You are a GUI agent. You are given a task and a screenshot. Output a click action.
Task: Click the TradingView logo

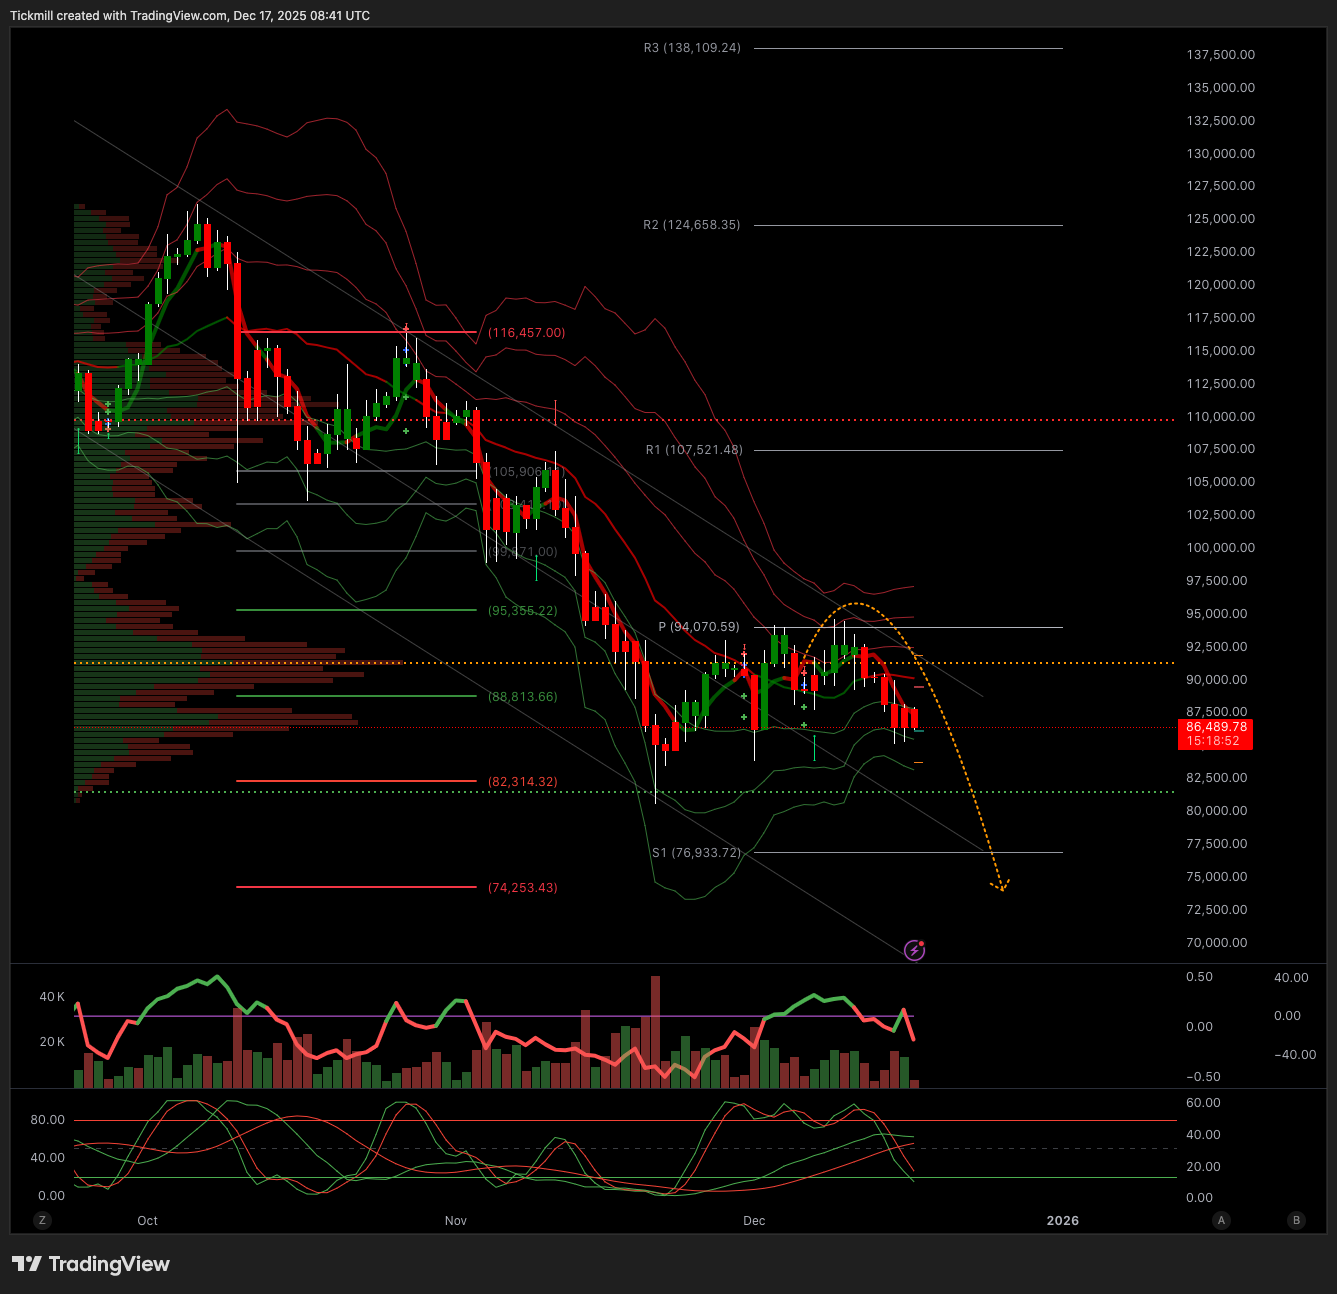coord(91,1264)
